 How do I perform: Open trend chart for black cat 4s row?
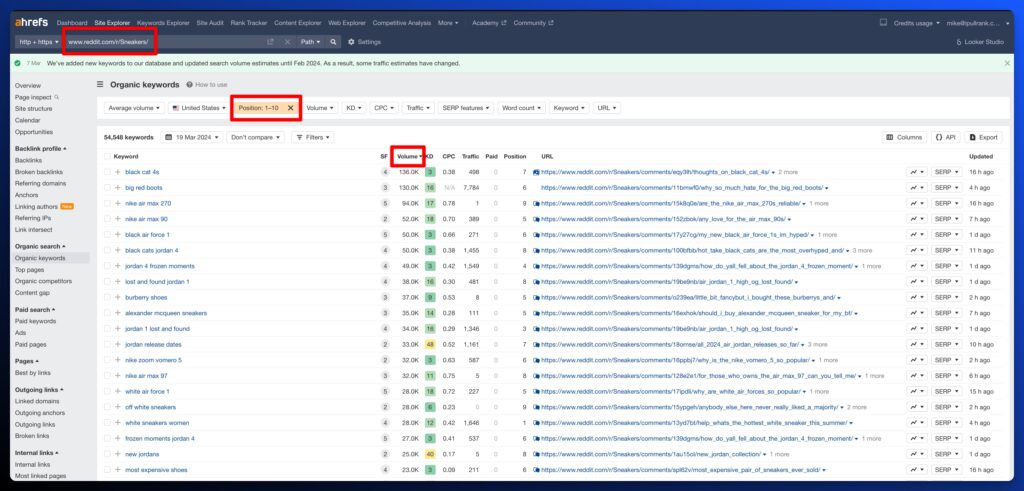pos(915,172)
